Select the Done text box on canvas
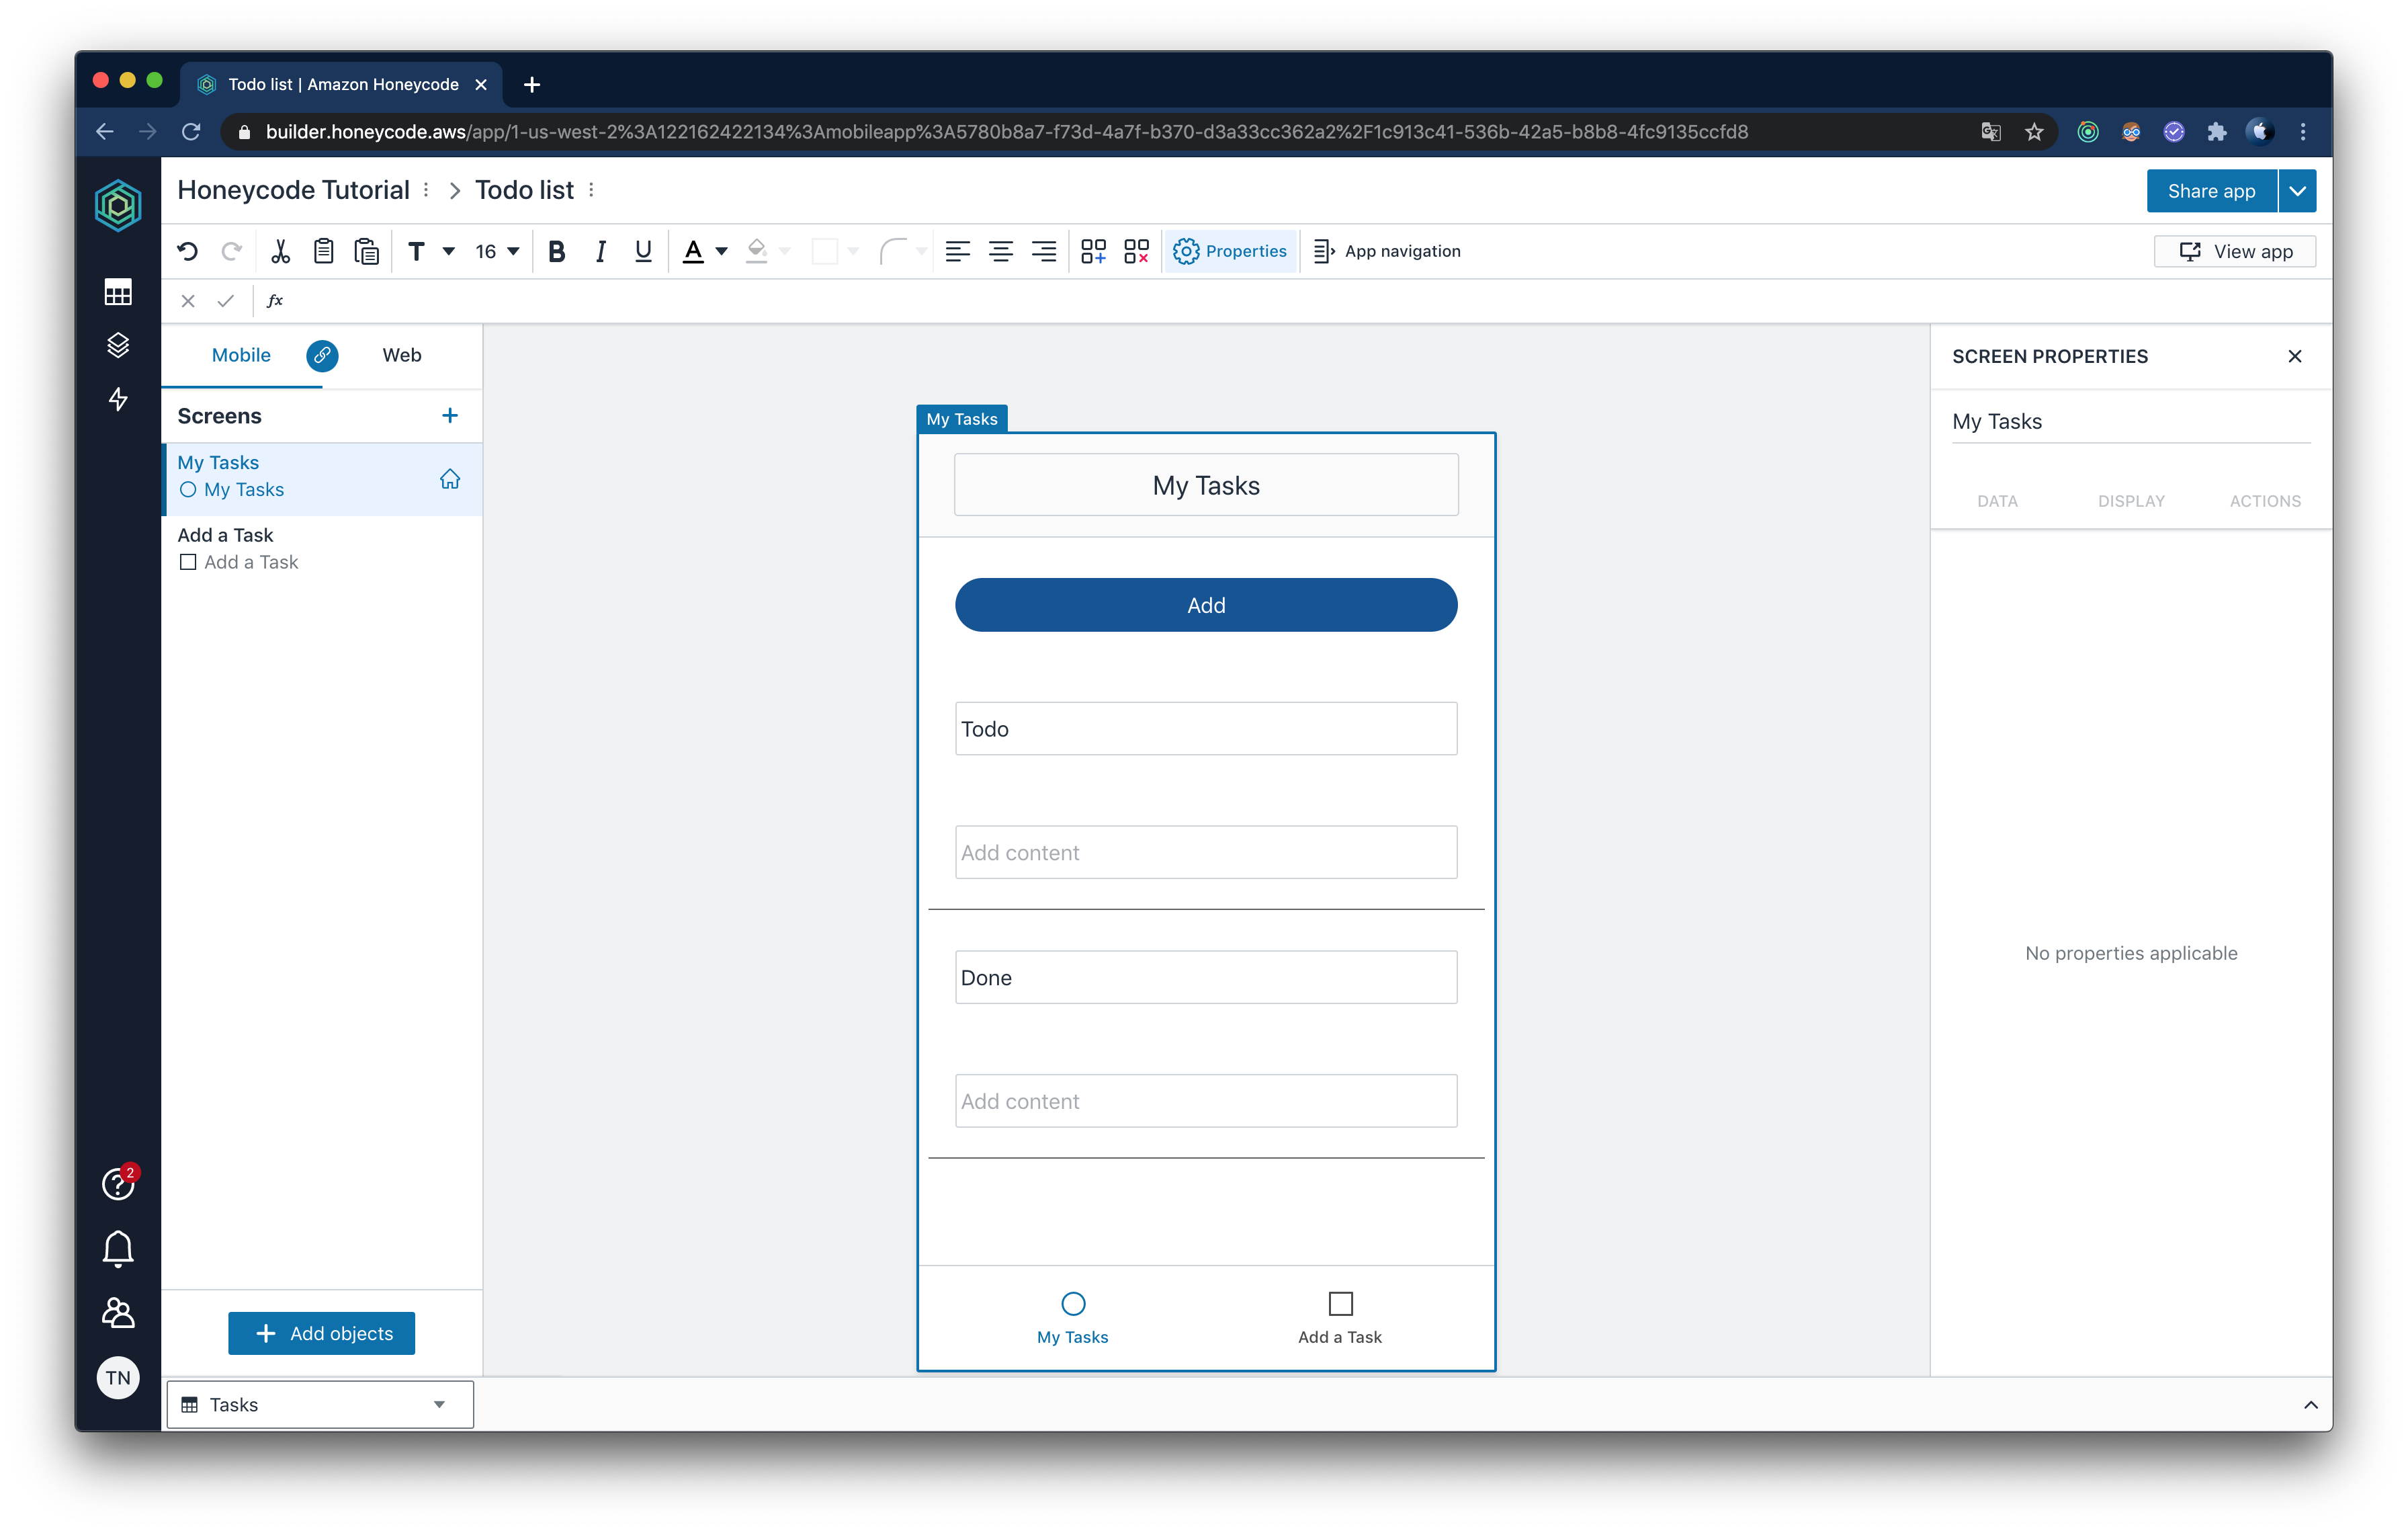The width and height of the screenshot is (2408, 1531). [x=1206, y=977]
